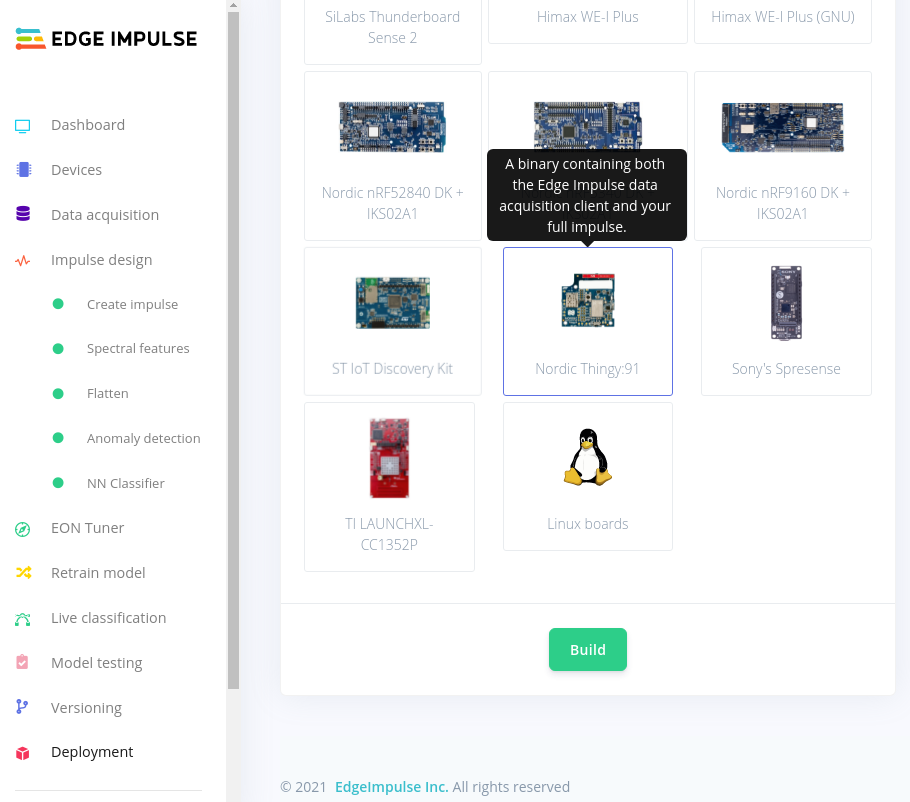The height and width of the screenshot is (802, 910).
Task: Click the Devices chip icon
Action: click(x=24, y=169)
